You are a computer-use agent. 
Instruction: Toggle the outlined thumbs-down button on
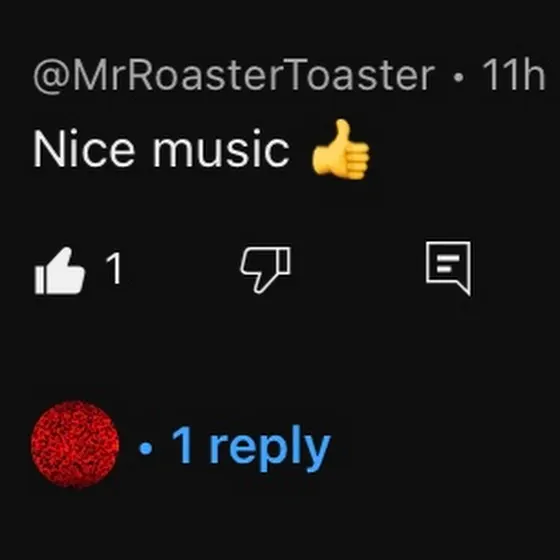[265, 270]
